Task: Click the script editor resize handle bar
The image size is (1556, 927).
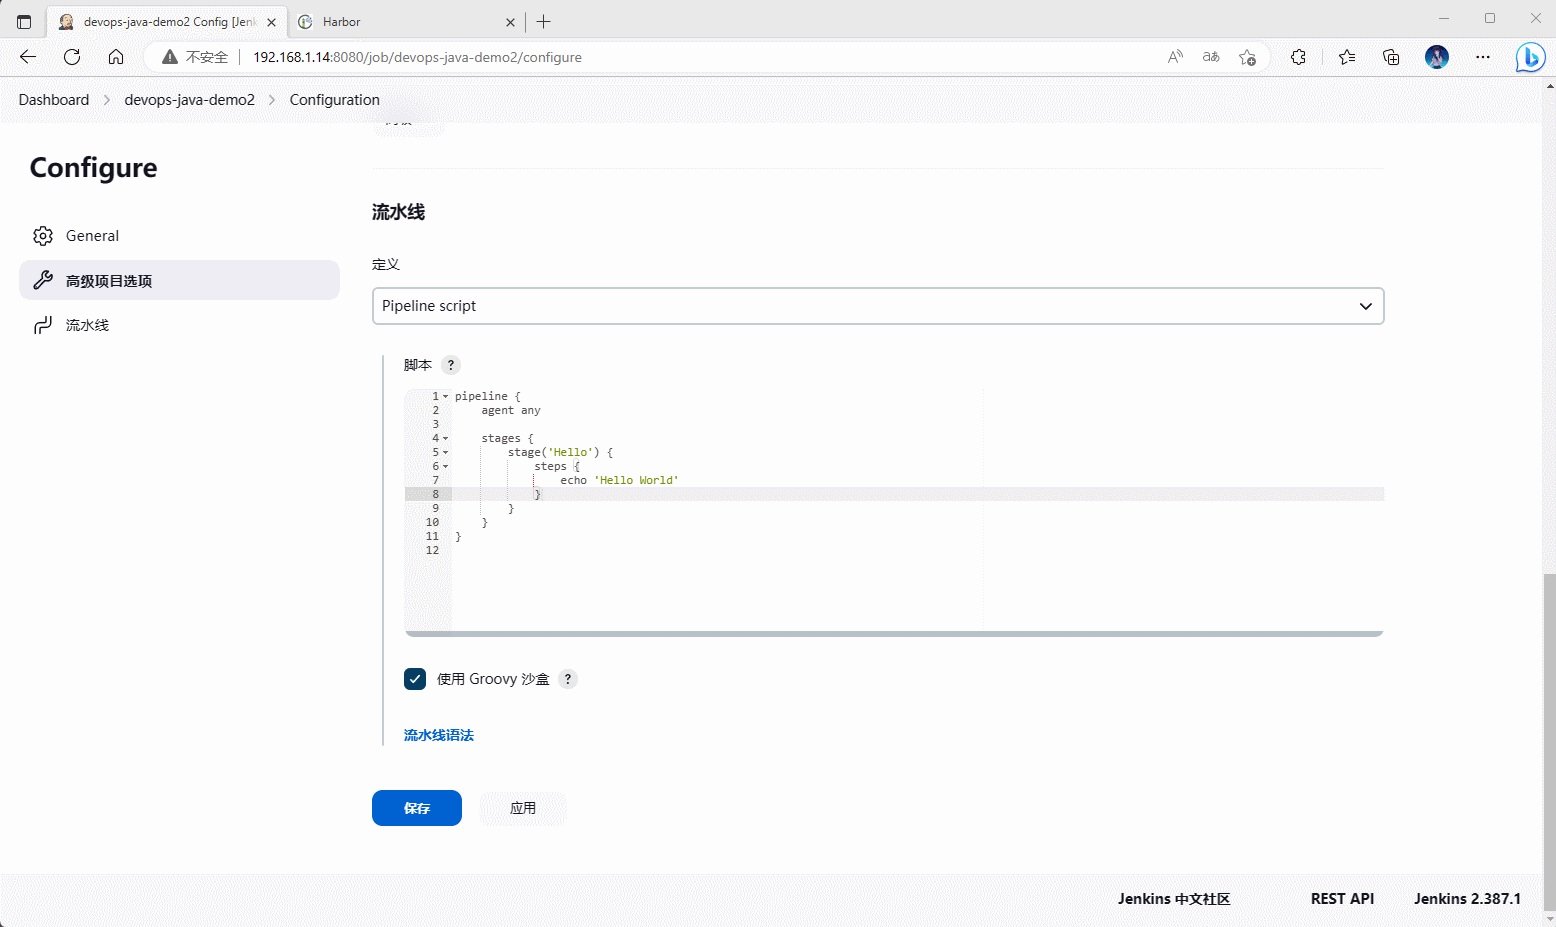Action: (x=894, y=634)
